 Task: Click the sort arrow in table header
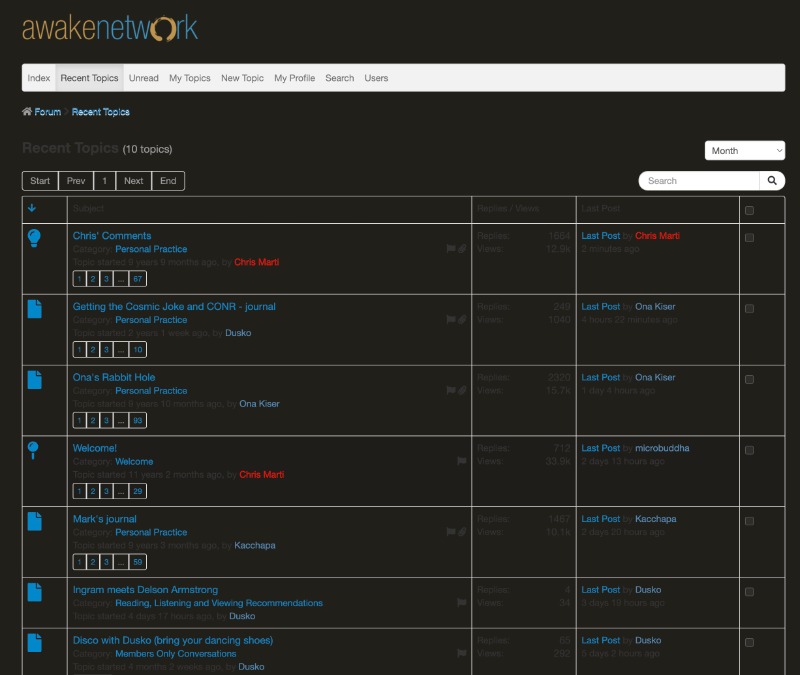click(x=32, y=208)
